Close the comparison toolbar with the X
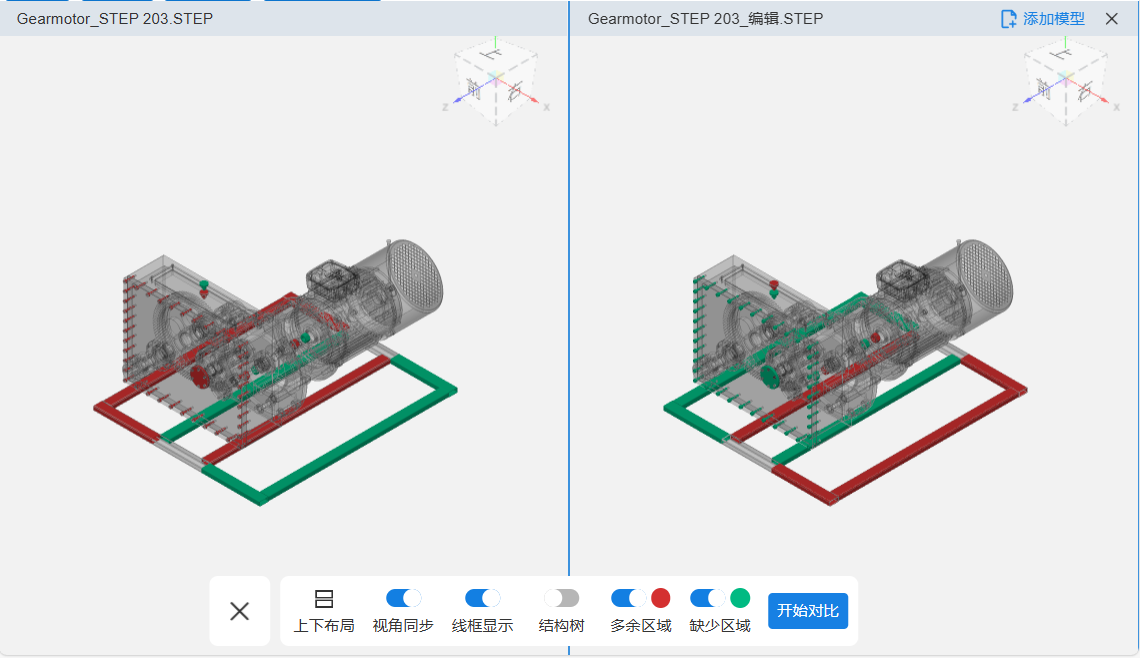This screenshot has height=658, width=1140. 239,611
